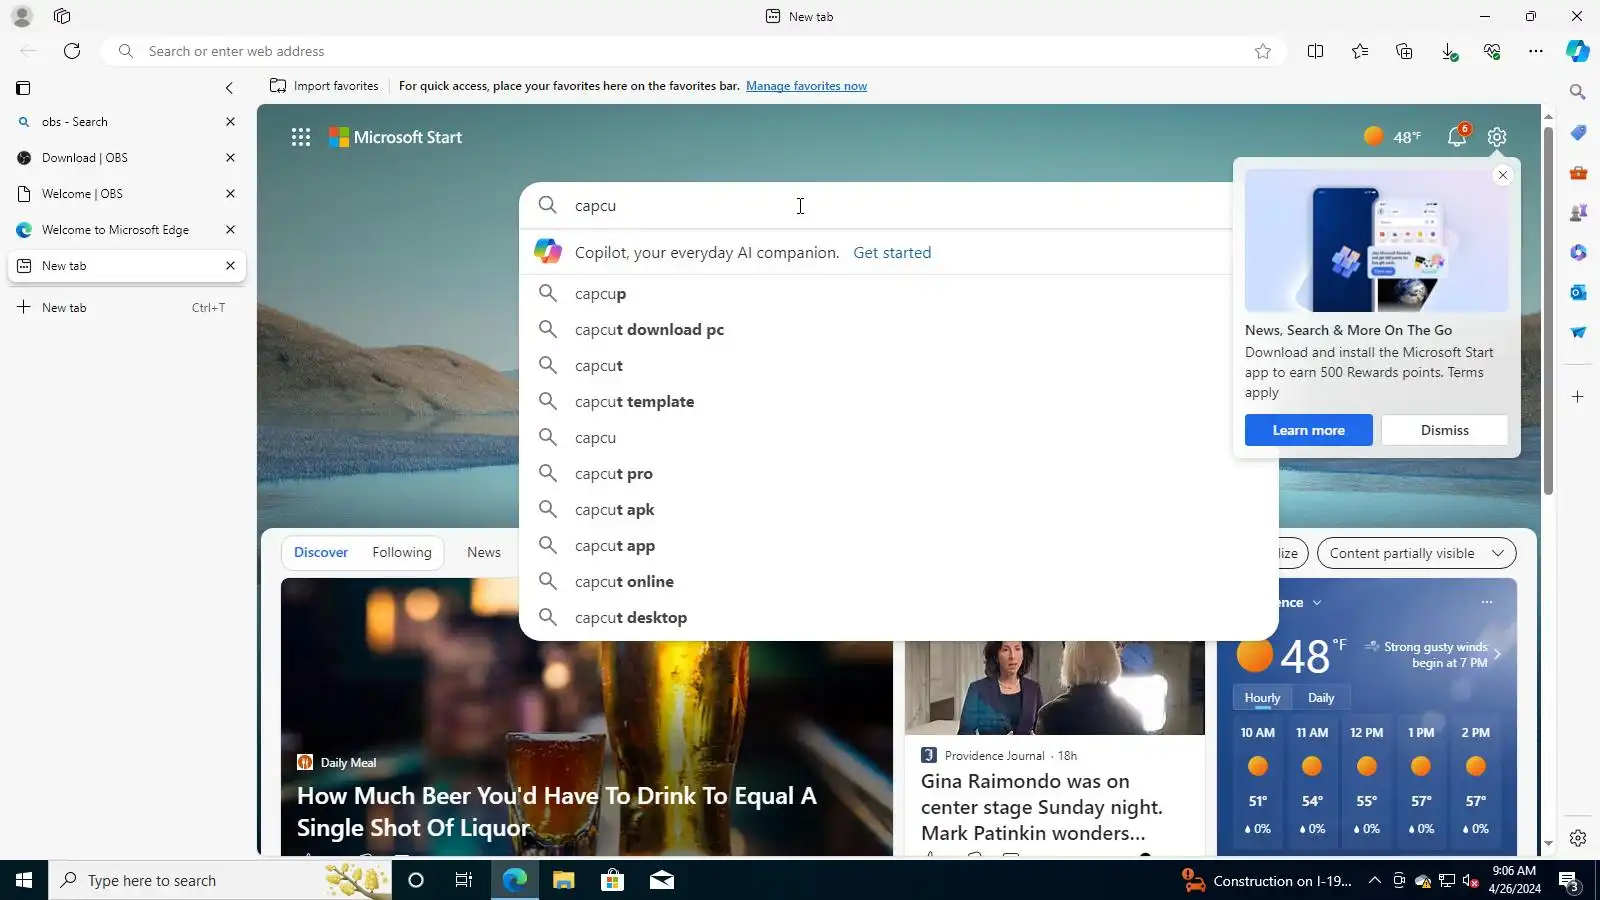The height and width of the screenshot is (900, 1600).
Task: Open Gina Raimondo article headline
Action: tap(1041, 807)
